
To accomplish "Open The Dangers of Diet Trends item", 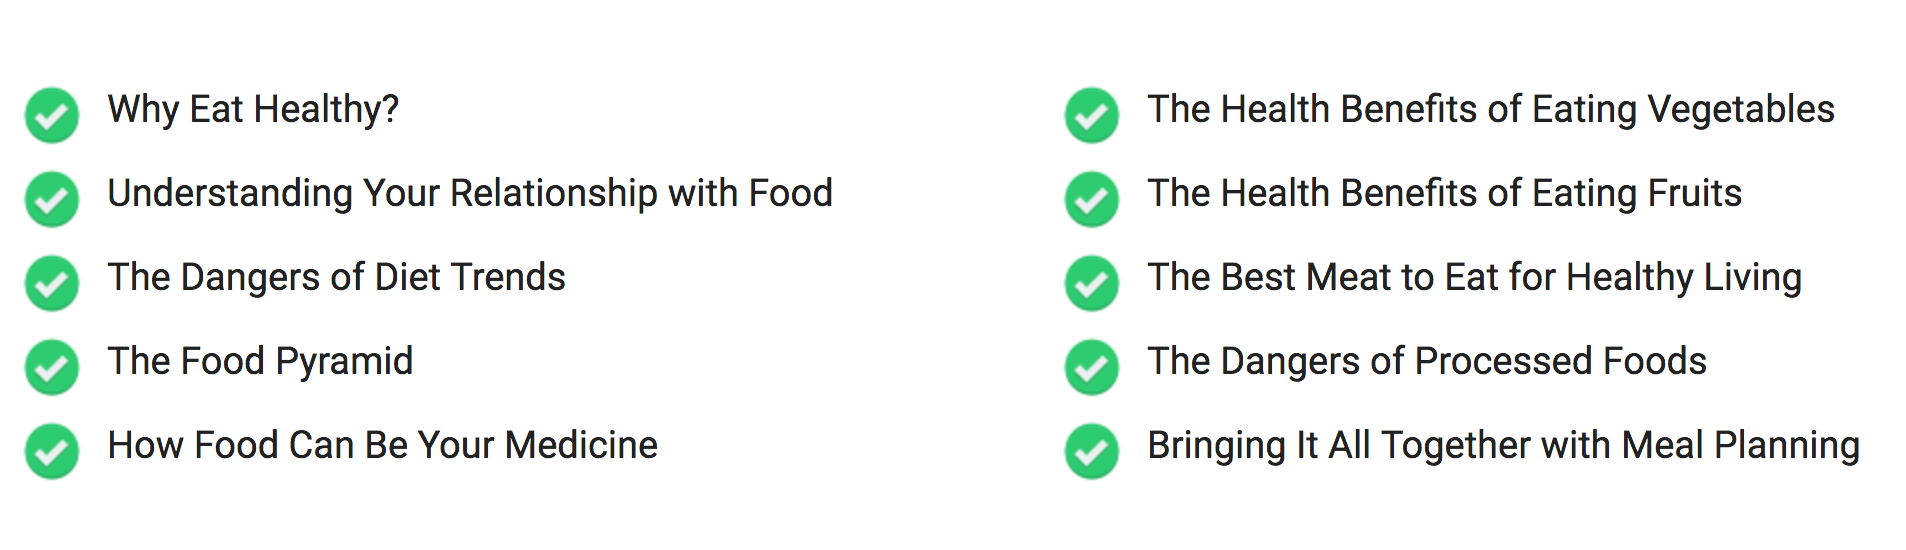I will [x=337, y=277].
